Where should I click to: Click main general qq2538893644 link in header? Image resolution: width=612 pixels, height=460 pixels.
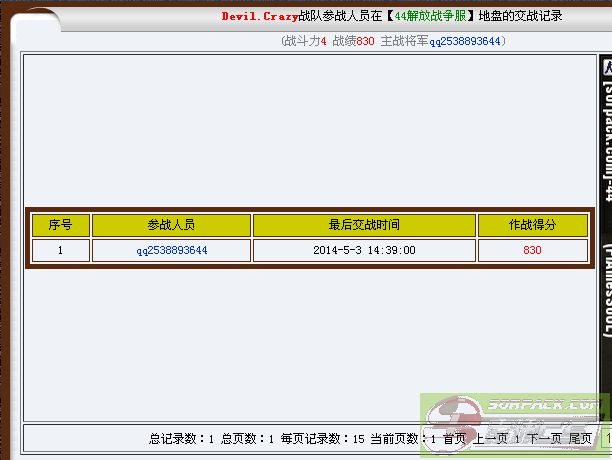(x=467, y=41)
